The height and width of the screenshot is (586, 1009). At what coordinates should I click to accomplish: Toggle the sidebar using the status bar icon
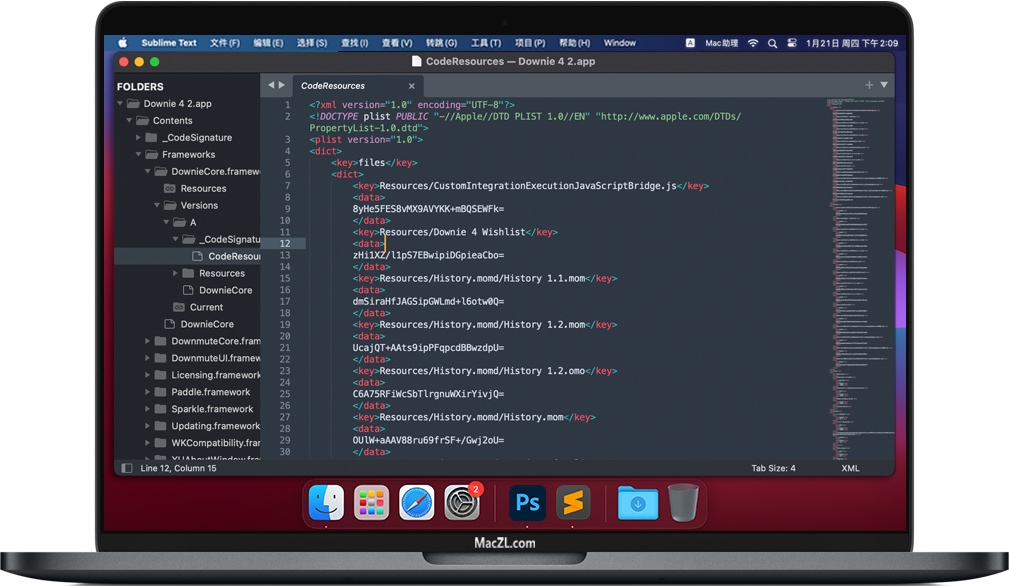pyautogui.click(x=126, y=468)
